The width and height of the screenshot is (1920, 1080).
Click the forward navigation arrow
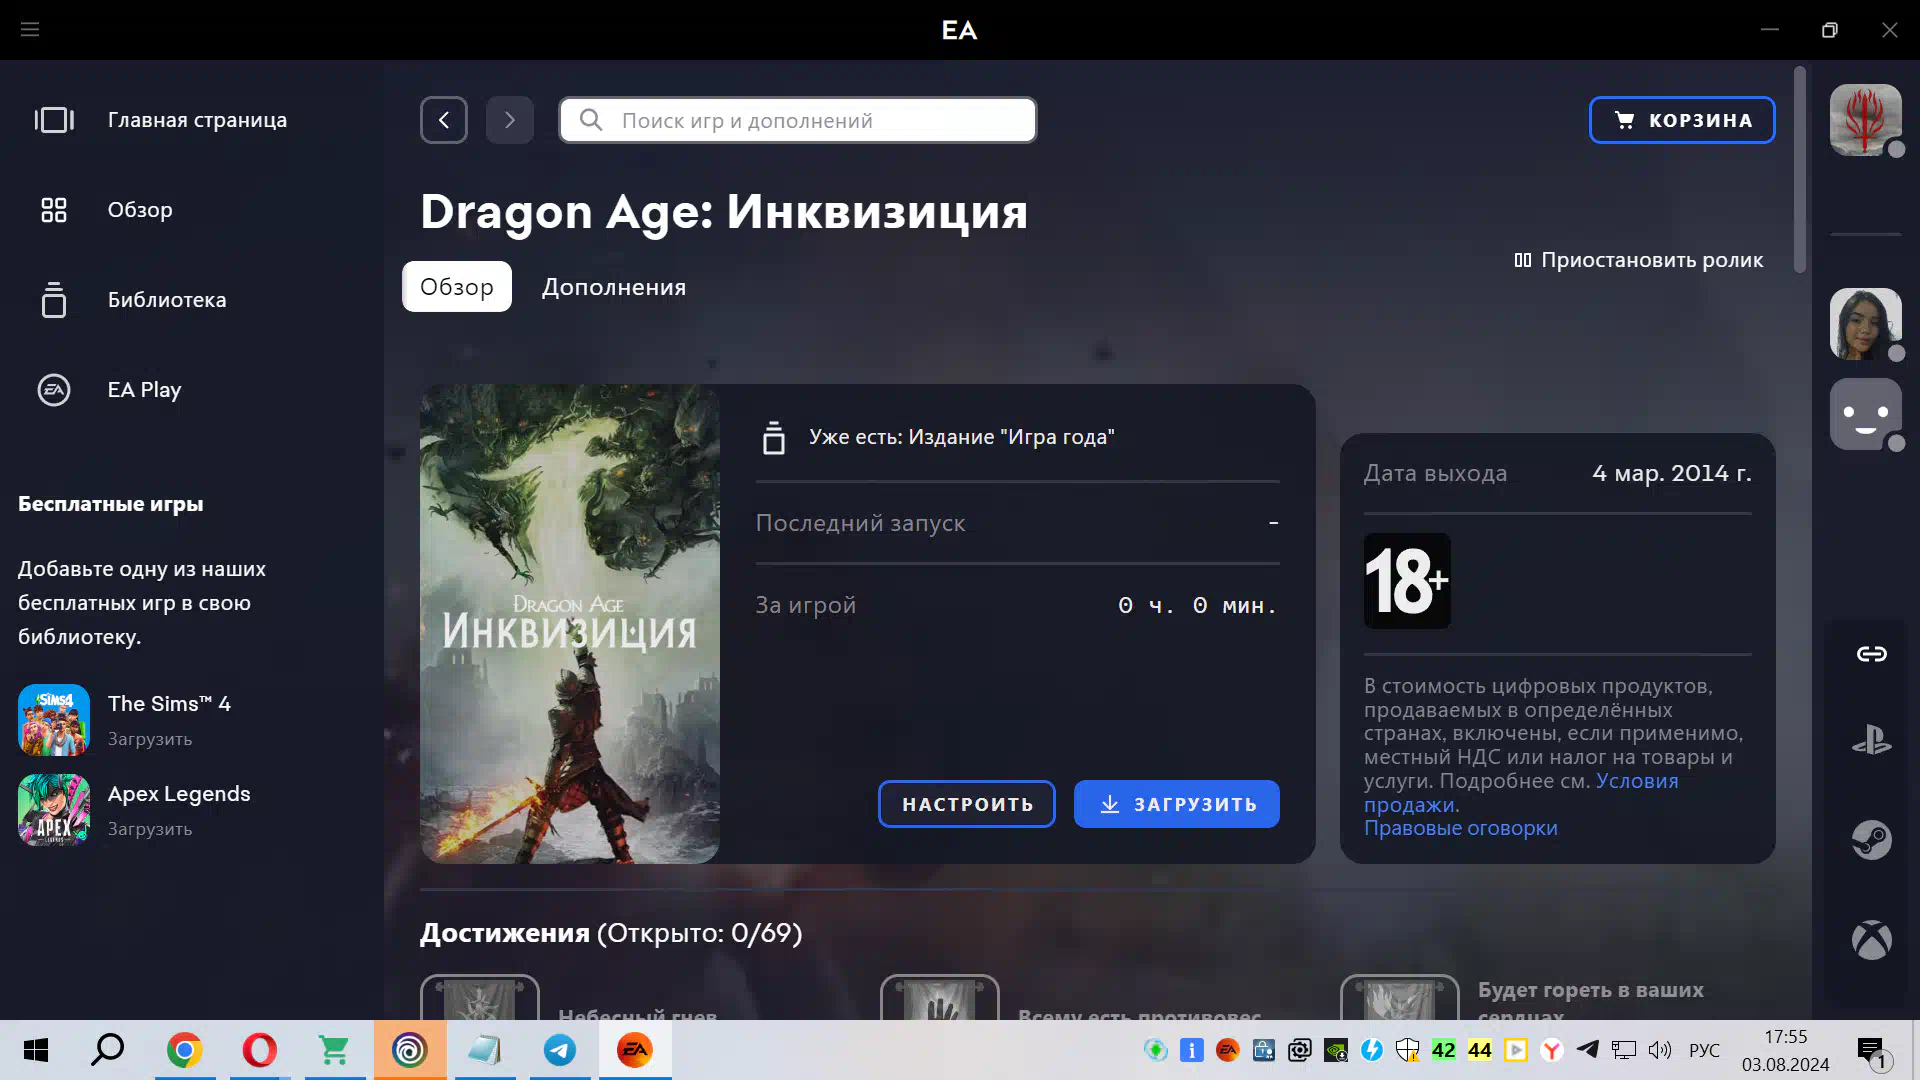click(510, 120)
